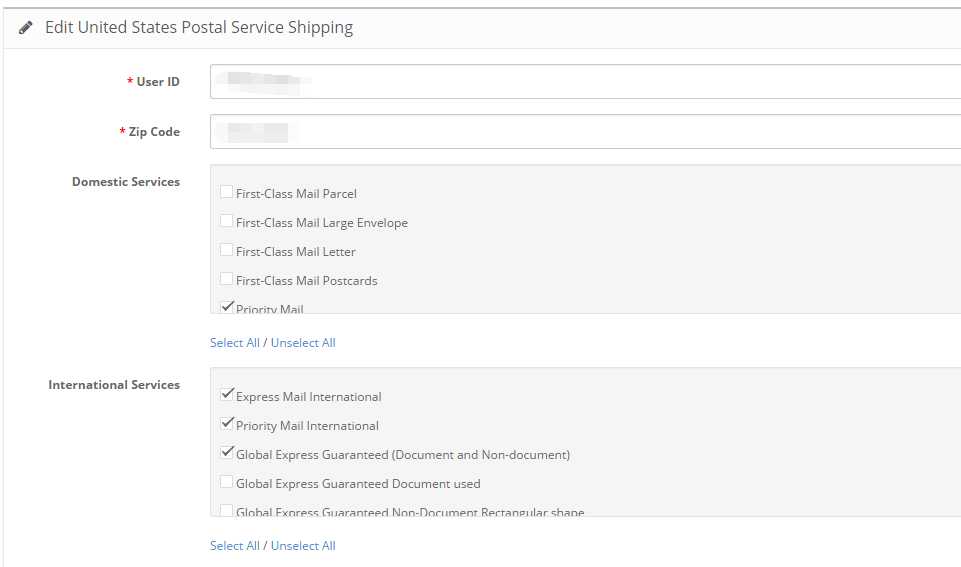This screenshot has height=567, width=961.
Task: Uncheck Global Express Guaranteed (Document and Non-document)
Action: [227, 452]
